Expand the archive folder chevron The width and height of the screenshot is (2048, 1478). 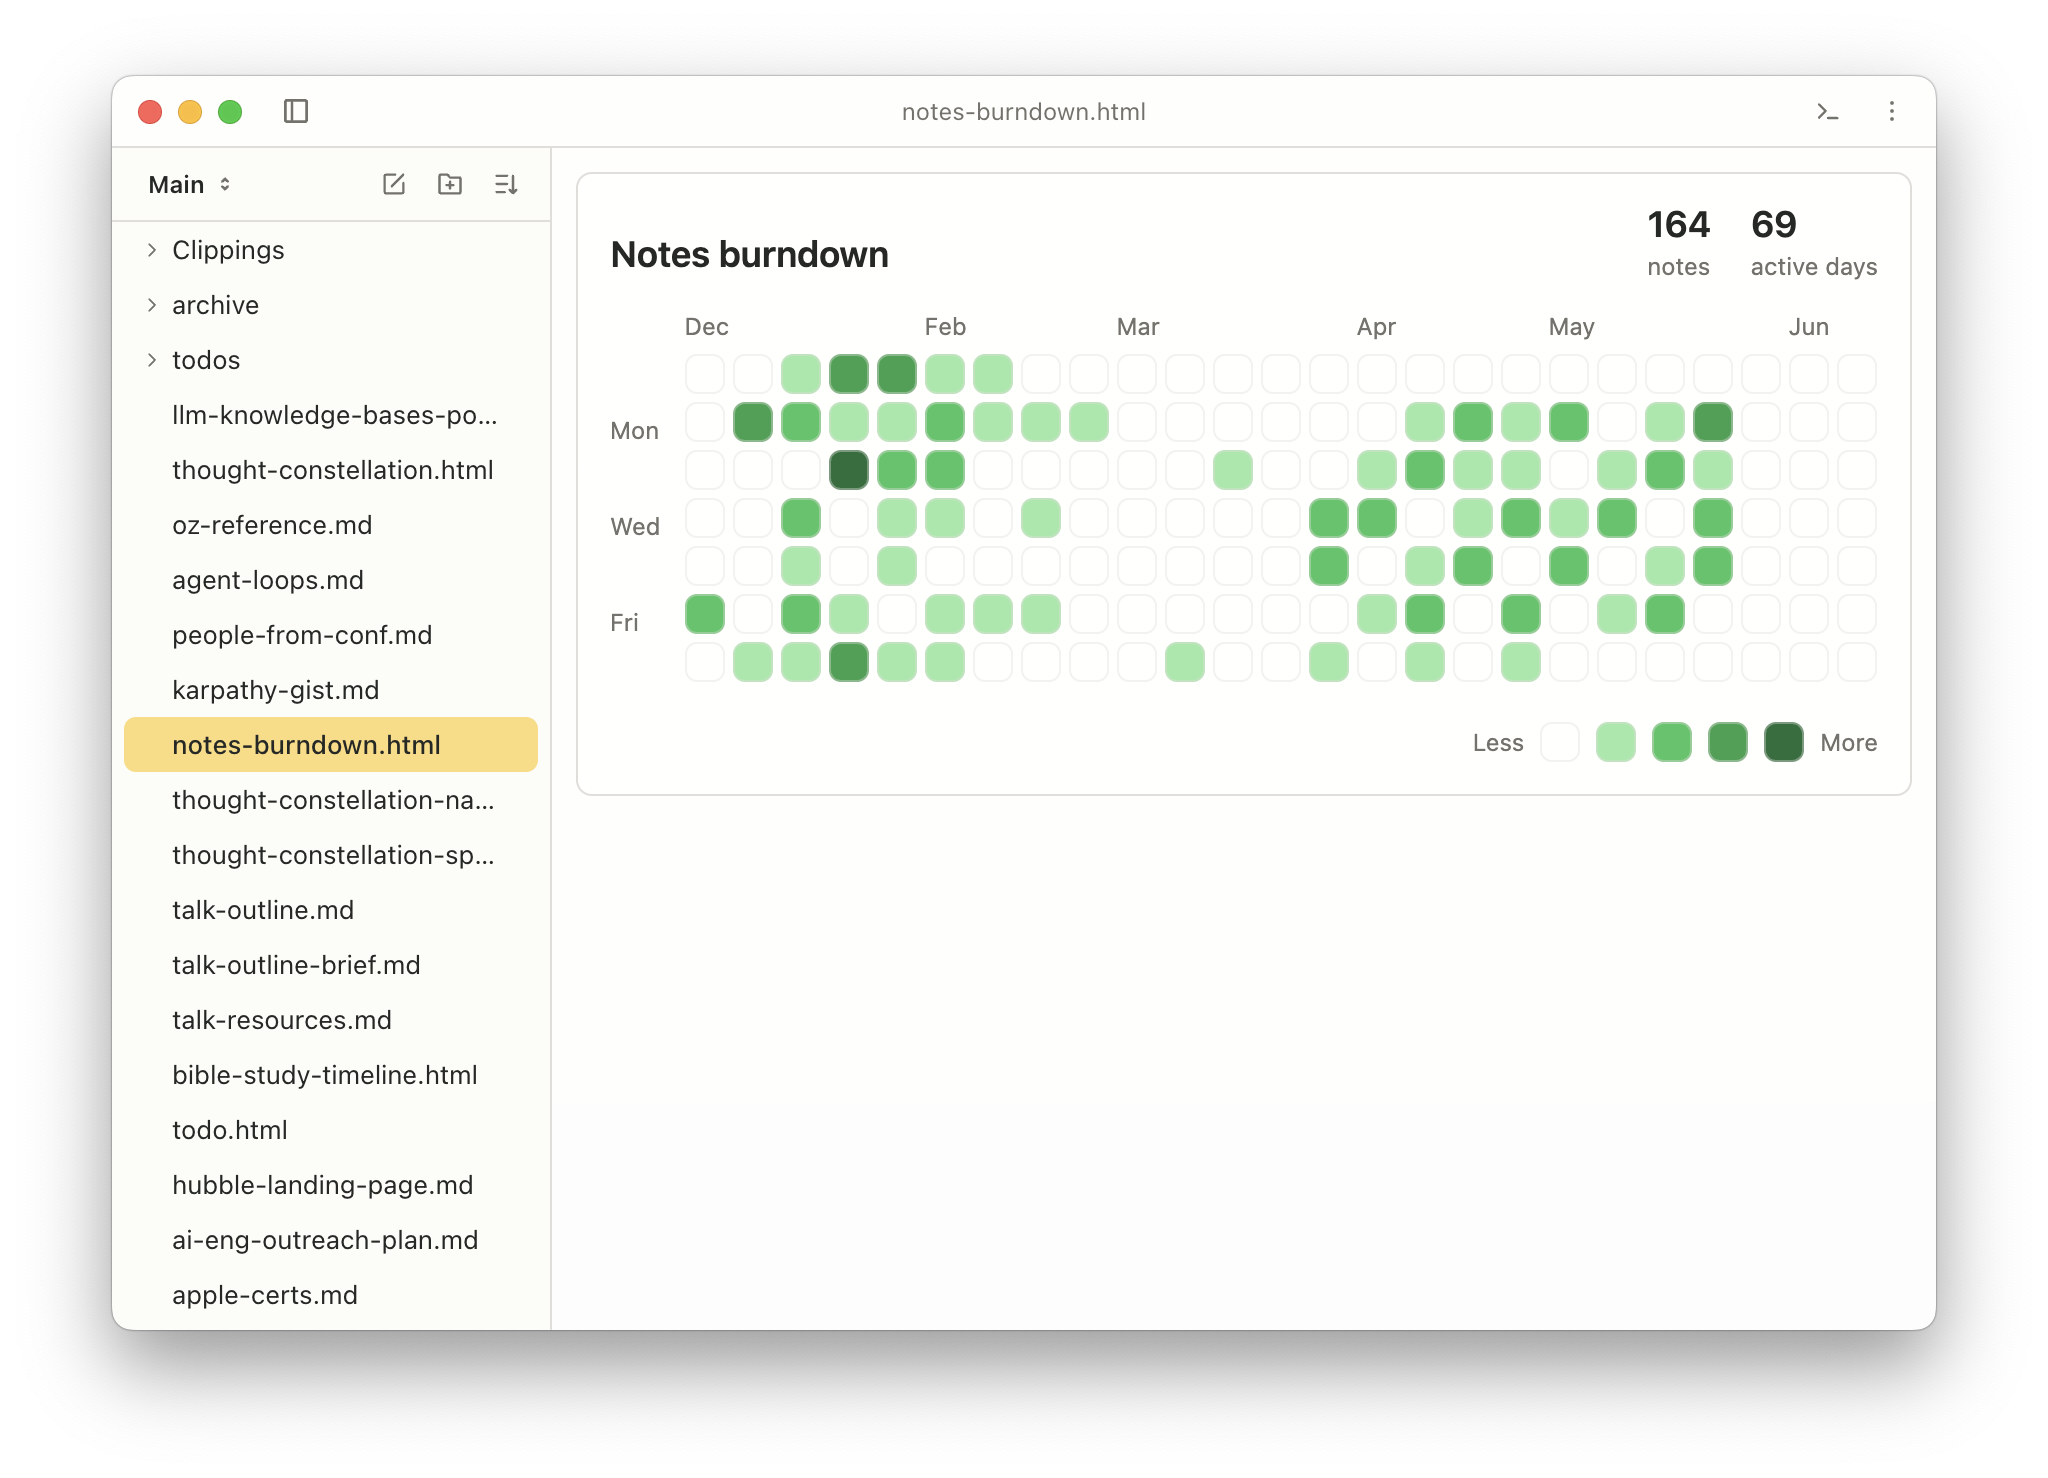(152, 305)
